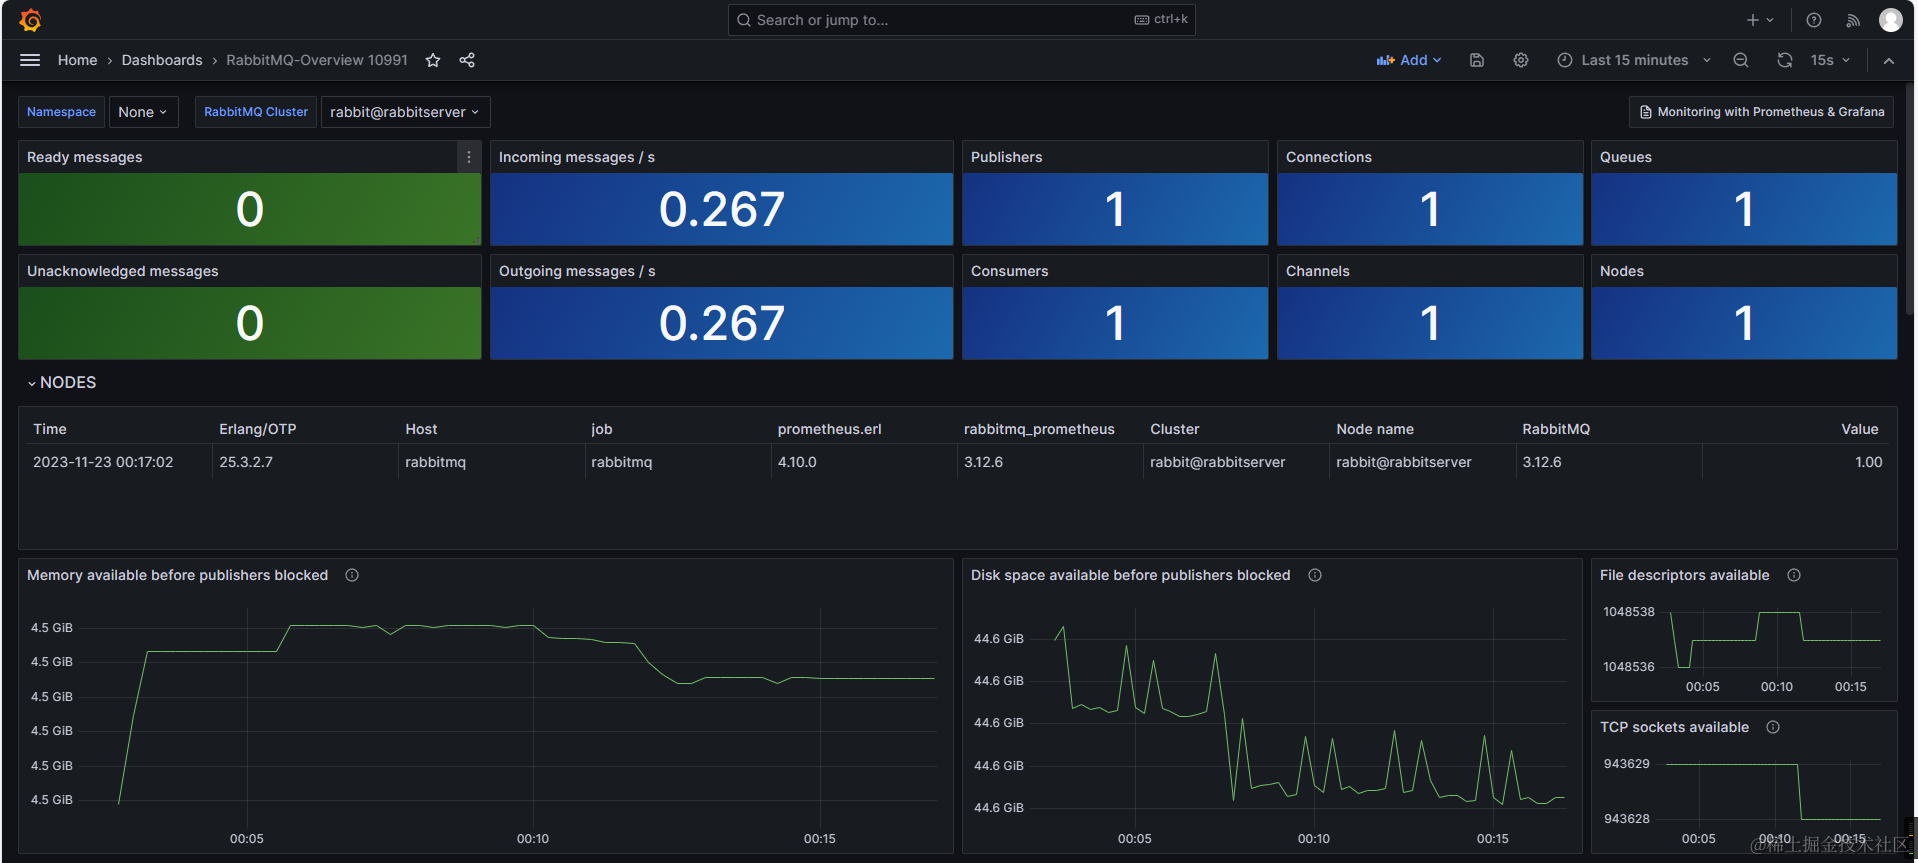The image size is (1918, 863).
Task: Click the Memory available before publishers blocked title
Action: coord(178,575)
